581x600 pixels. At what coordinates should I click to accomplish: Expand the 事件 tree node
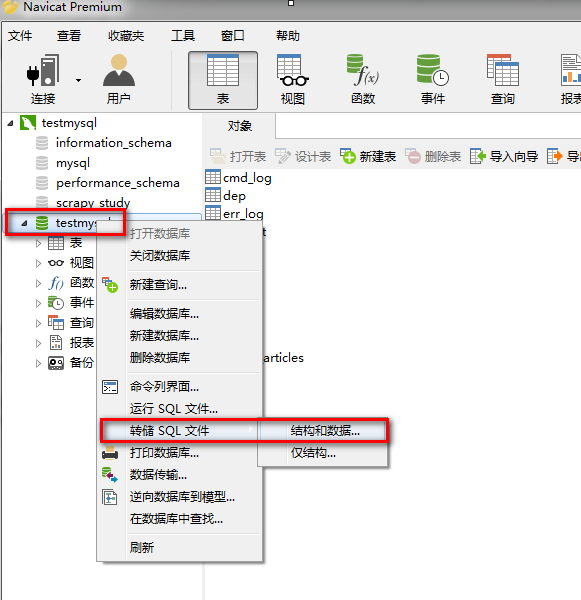coord(38,303)
